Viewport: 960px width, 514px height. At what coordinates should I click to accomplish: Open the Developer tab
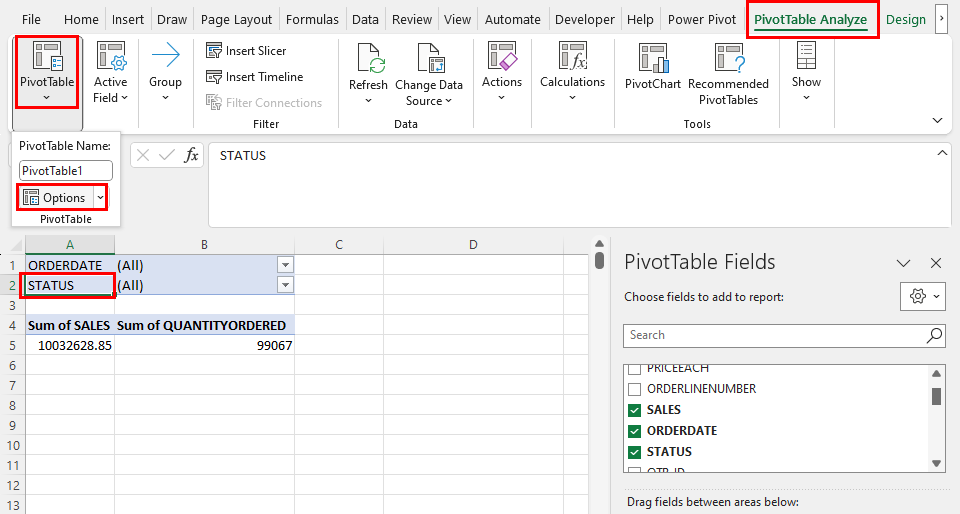(x=585, y=20)
